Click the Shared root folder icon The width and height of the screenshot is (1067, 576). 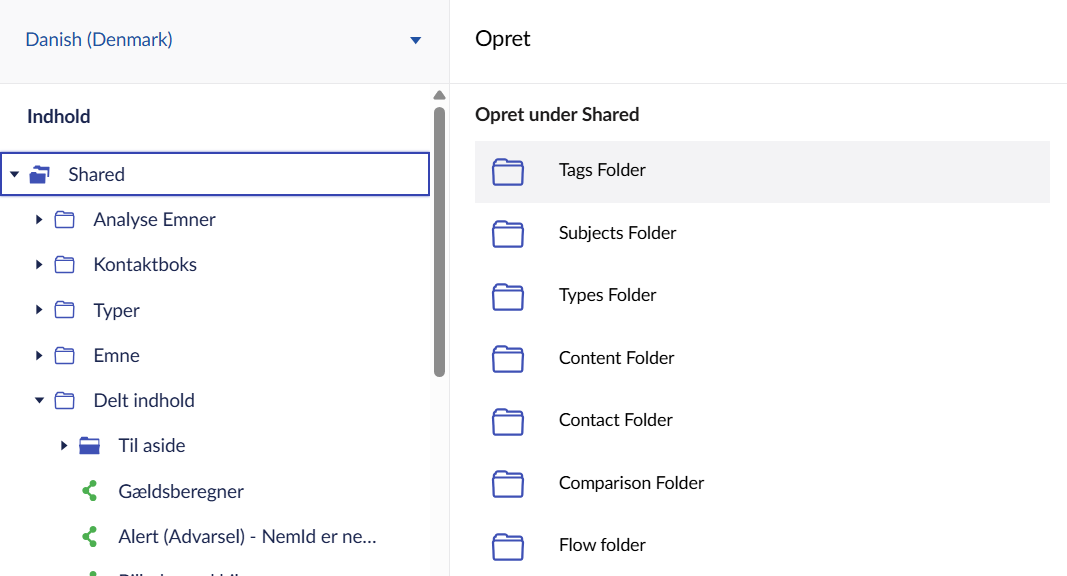click(40, 175)
